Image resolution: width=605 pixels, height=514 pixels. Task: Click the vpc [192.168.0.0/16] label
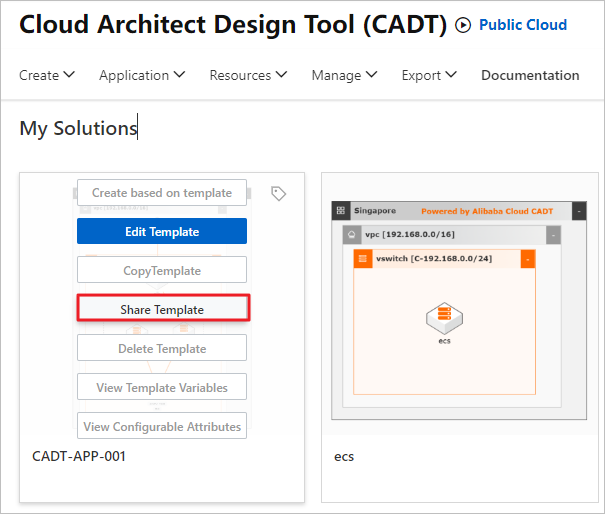pos(410,235)
